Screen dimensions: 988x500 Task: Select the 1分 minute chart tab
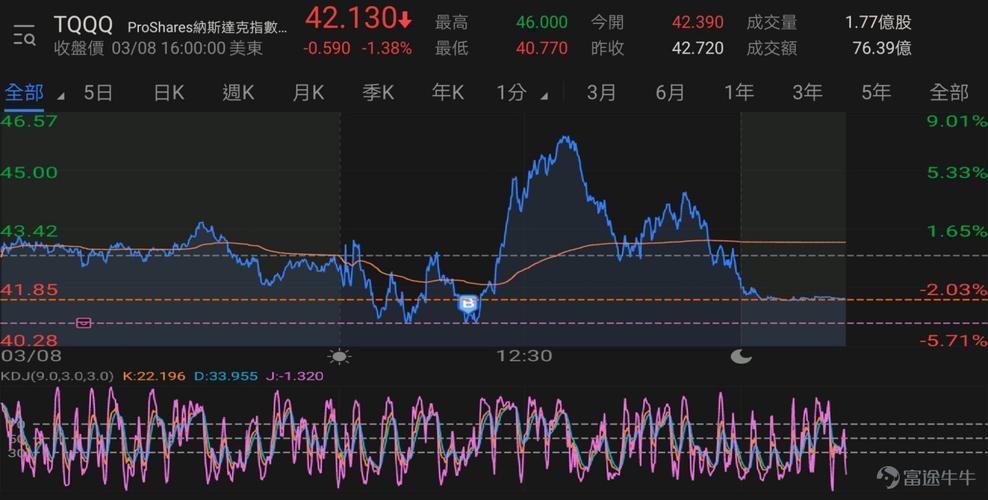click(511, 93)
